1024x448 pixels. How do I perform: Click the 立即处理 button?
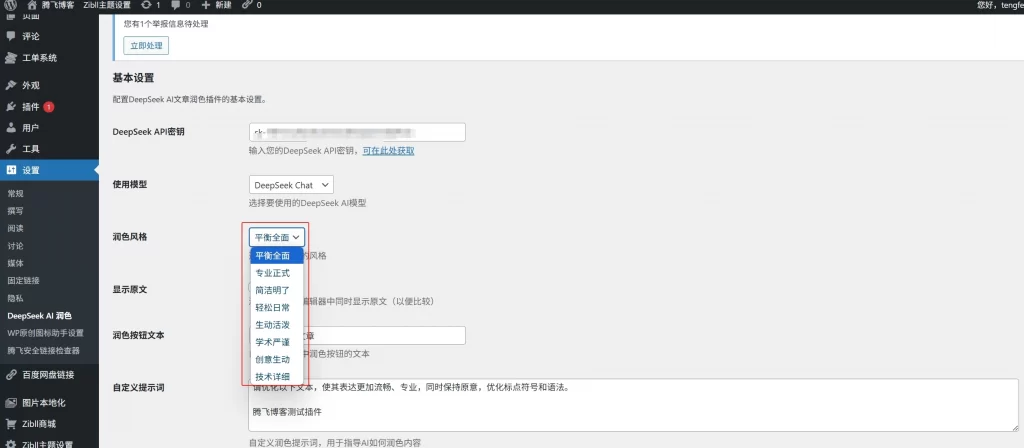tap(146, 46)
